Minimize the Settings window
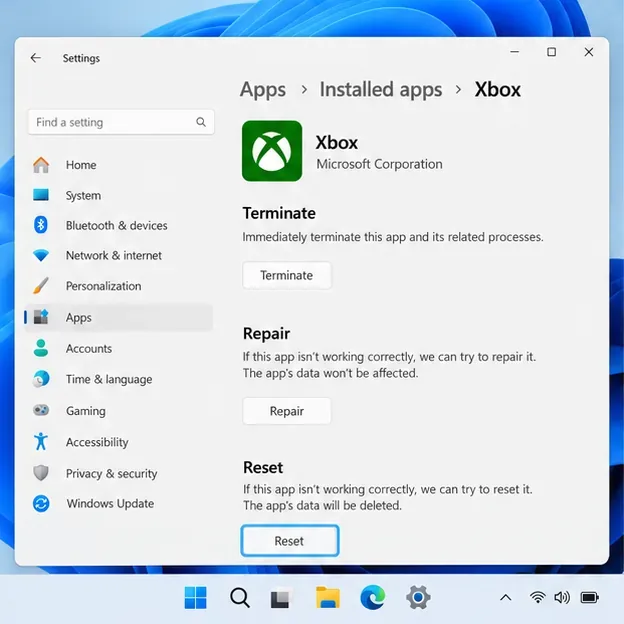The image size is (624, 624). tap(515, 52)
